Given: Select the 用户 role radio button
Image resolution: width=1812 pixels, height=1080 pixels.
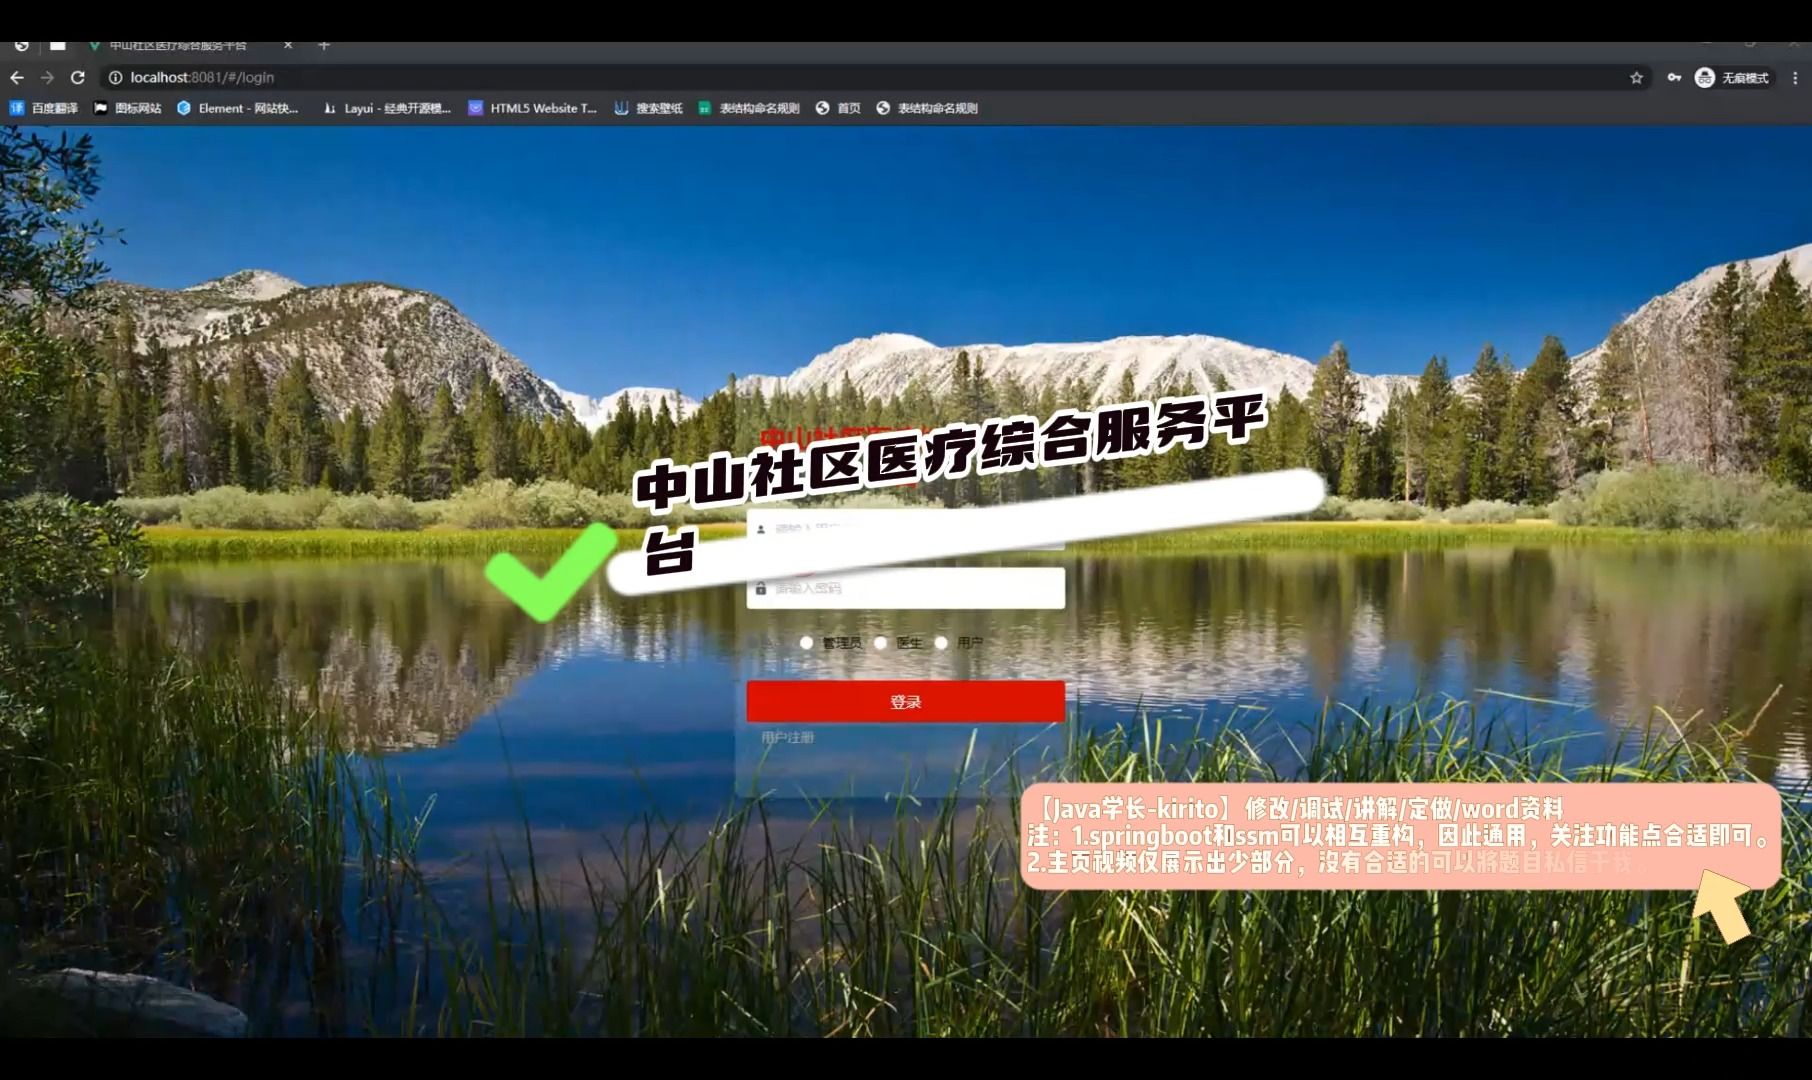Looking at the screenshot, I should [940, 643].
